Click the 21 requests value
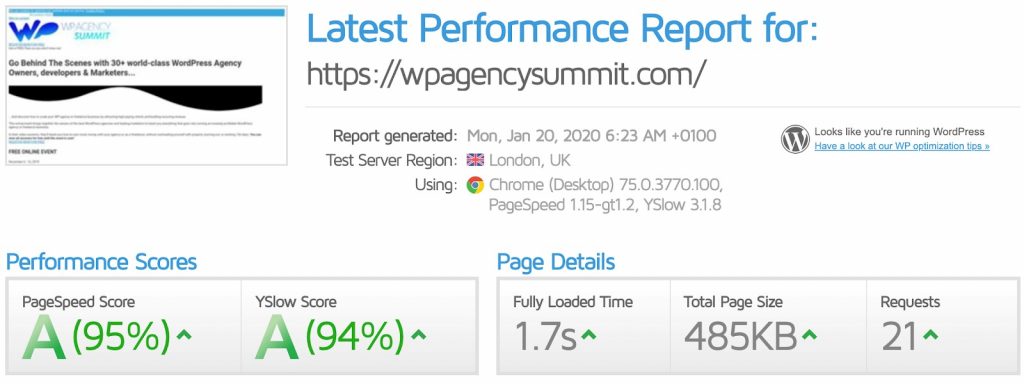 (x=899, y=338)
